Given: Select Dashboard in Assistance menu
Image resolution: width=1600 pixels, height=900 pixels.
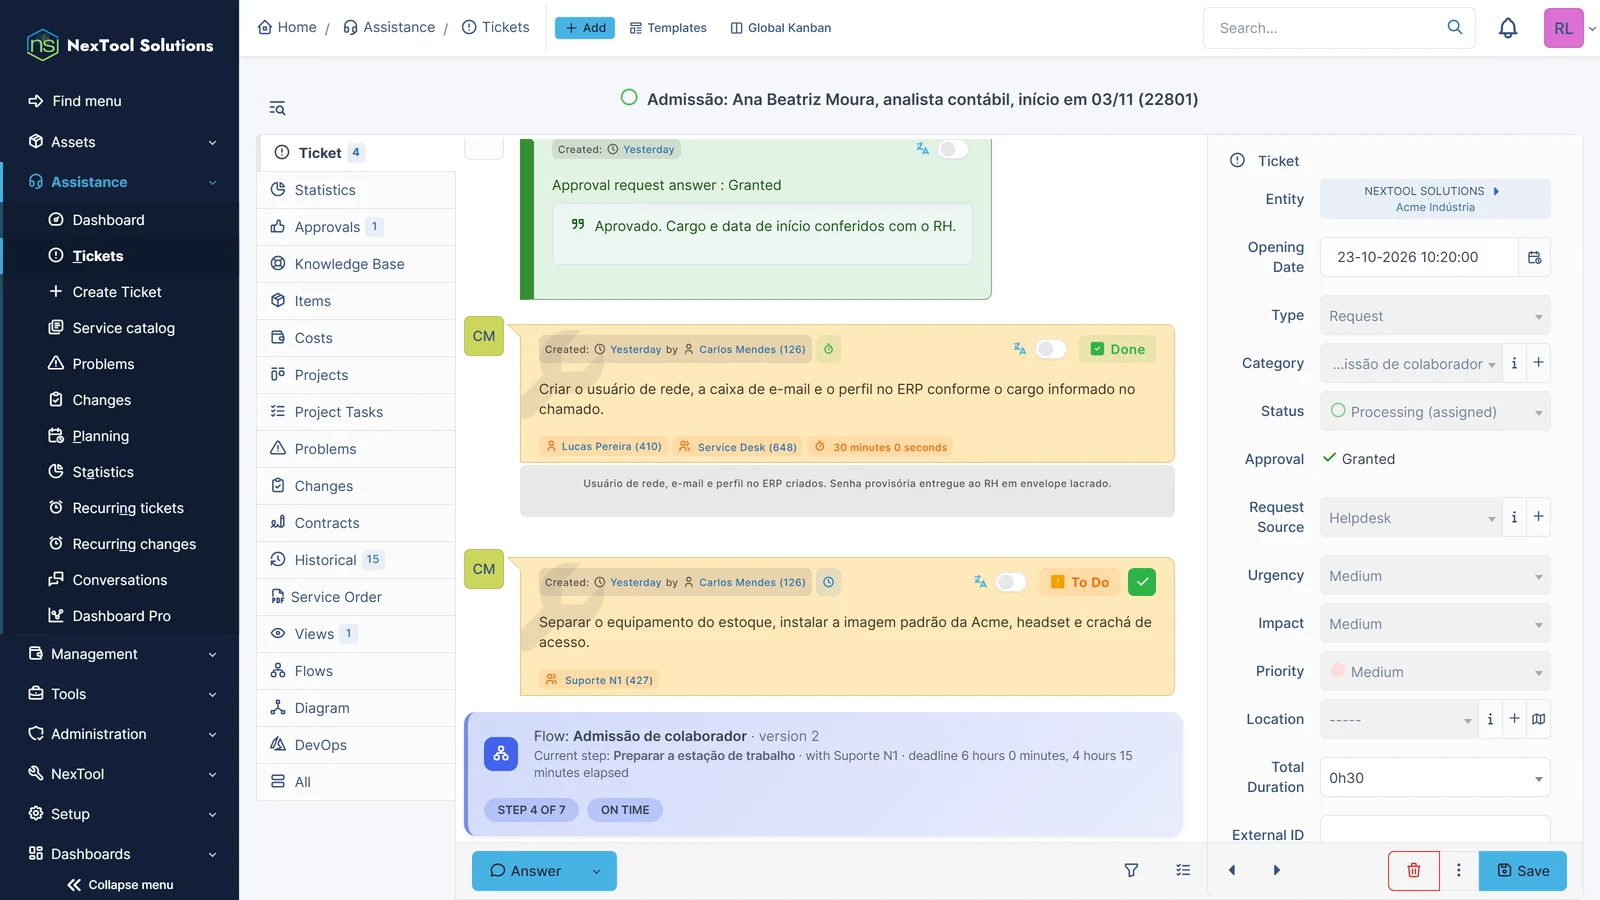Looking at the screenshot, I should (108, 220).
